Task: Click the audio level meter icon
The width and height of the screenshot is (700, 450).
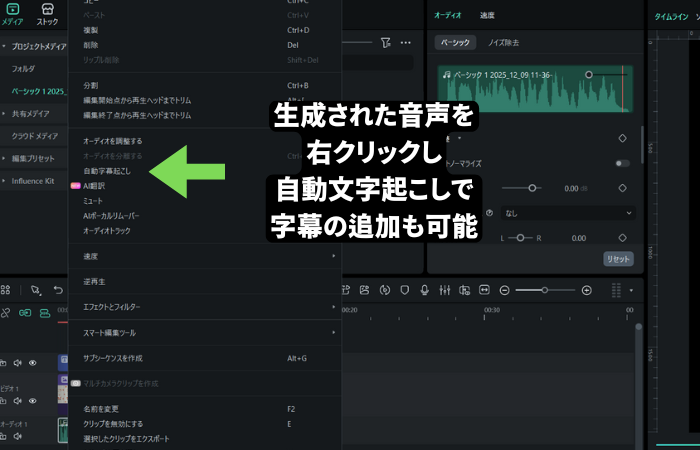Action: 616,290
